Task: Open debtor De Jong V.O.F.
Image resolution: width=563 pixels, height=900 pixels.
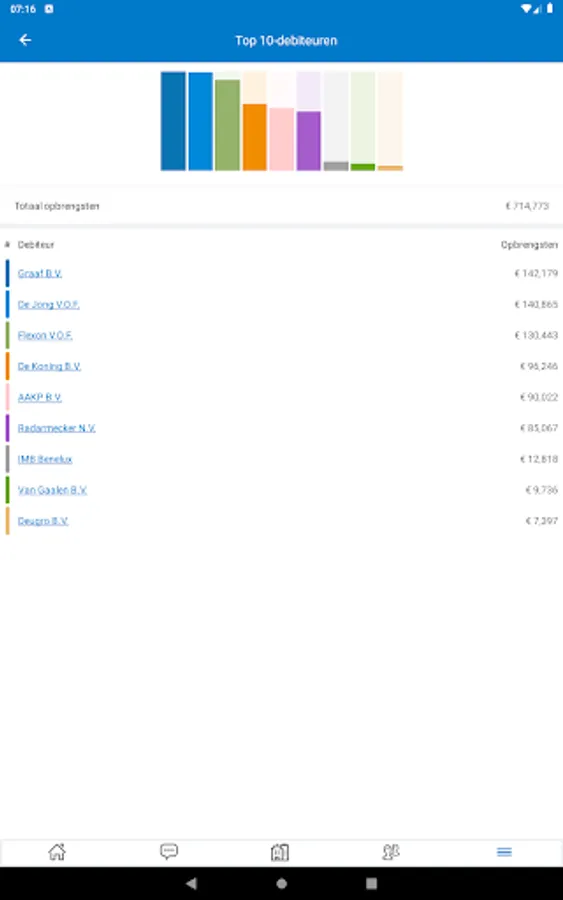Action: pos(48,305)
